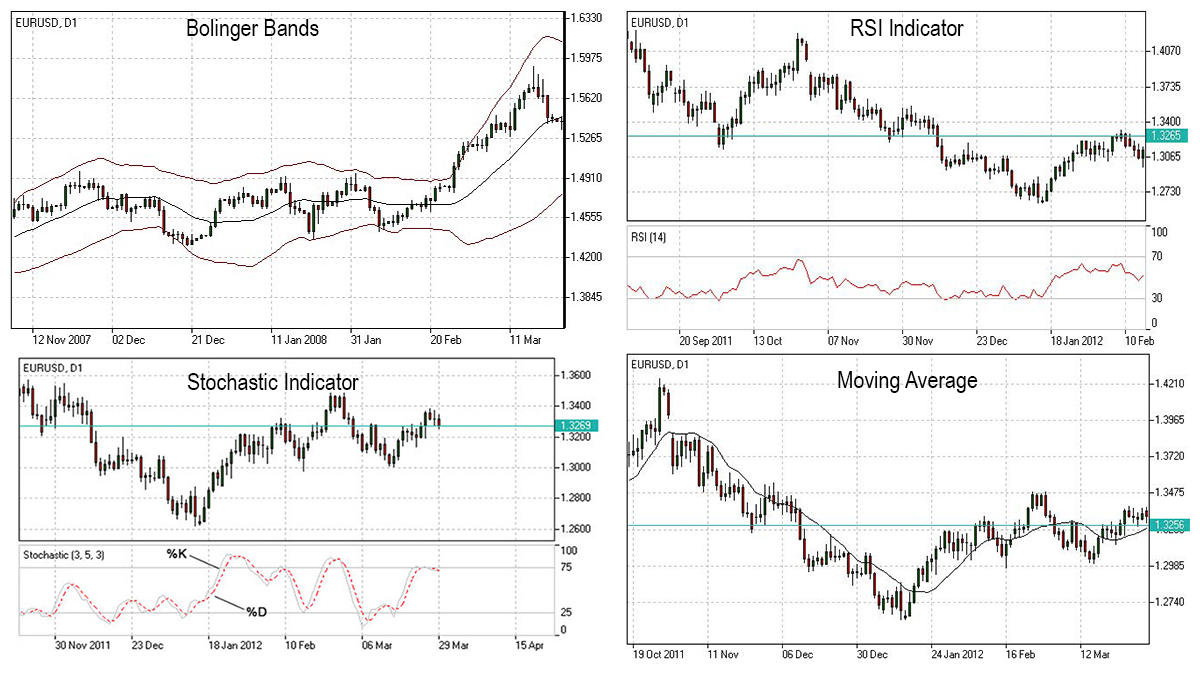Select the Stochastic Indicator title text
Image resolution: width=1200 pixels, height=675 pixels.
point(273,382)
